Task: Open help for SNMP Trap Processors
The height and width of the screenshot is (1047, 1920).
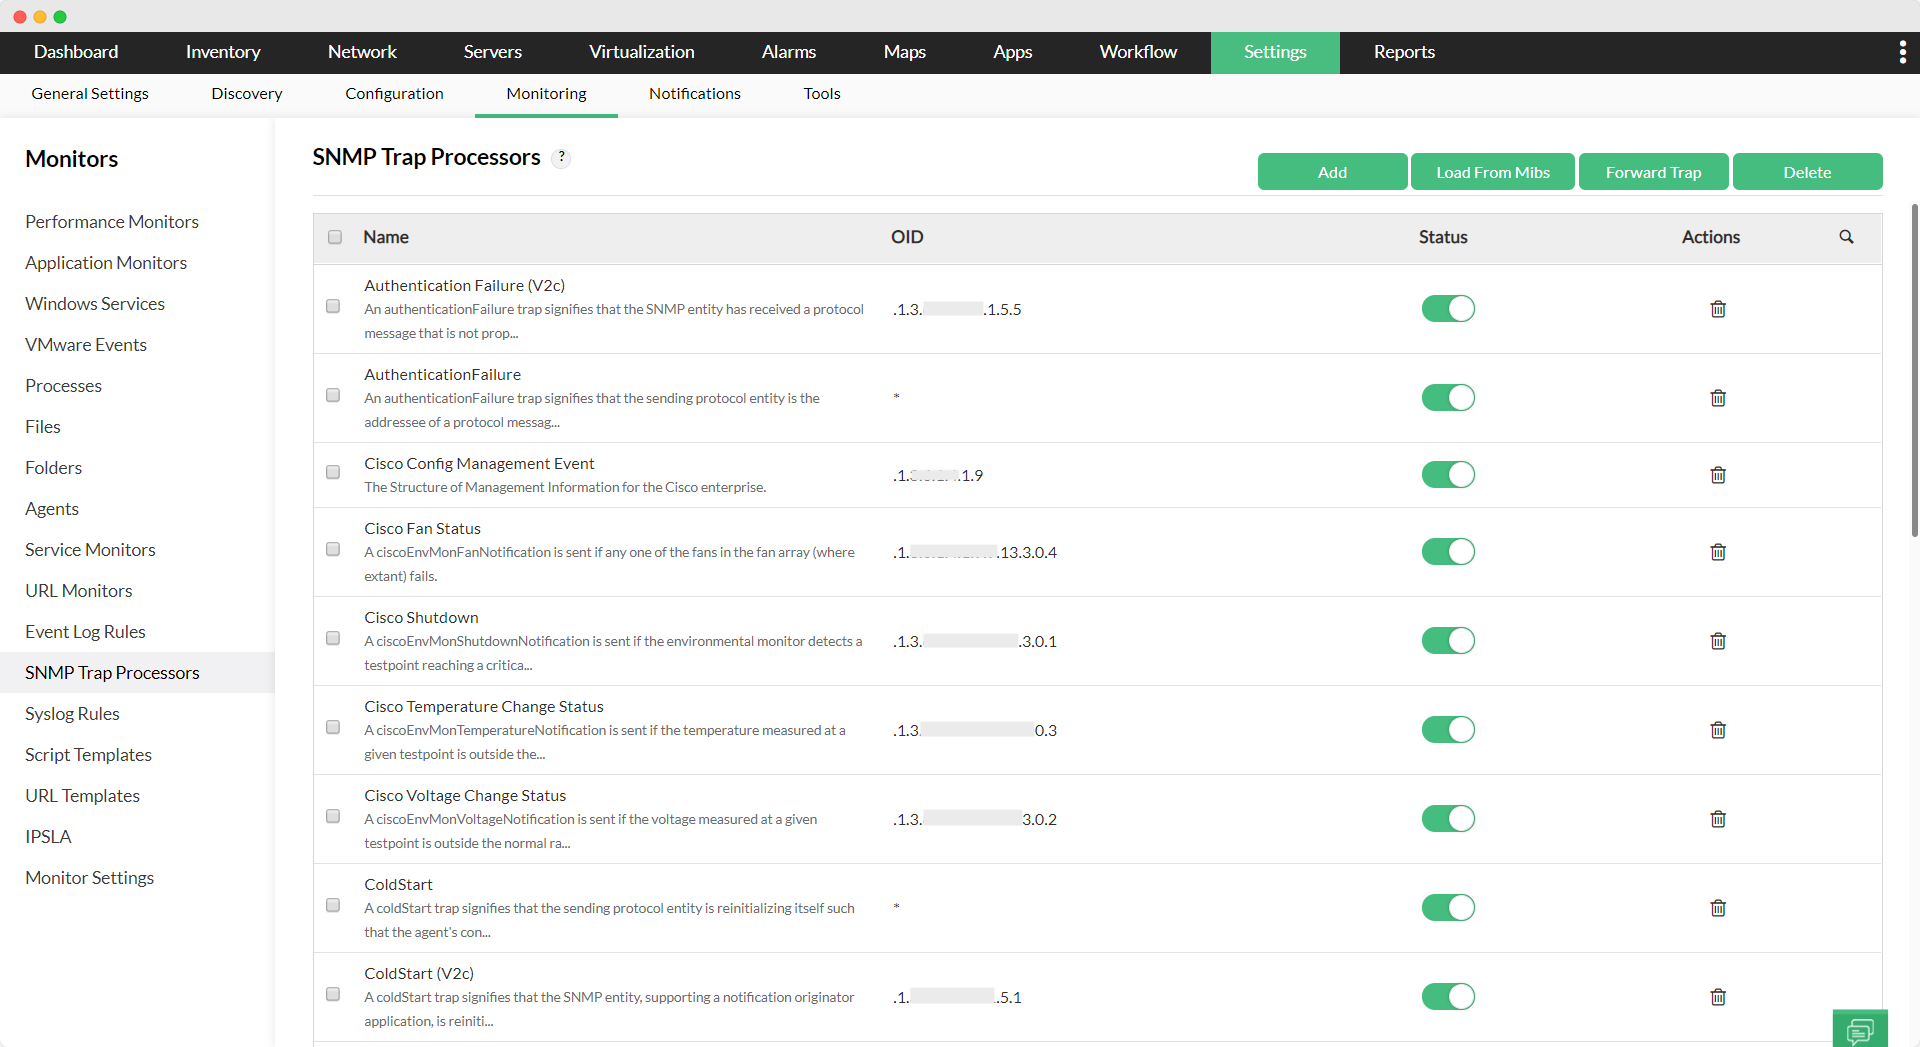Action: pyautogui.click(x=561, y=157)
